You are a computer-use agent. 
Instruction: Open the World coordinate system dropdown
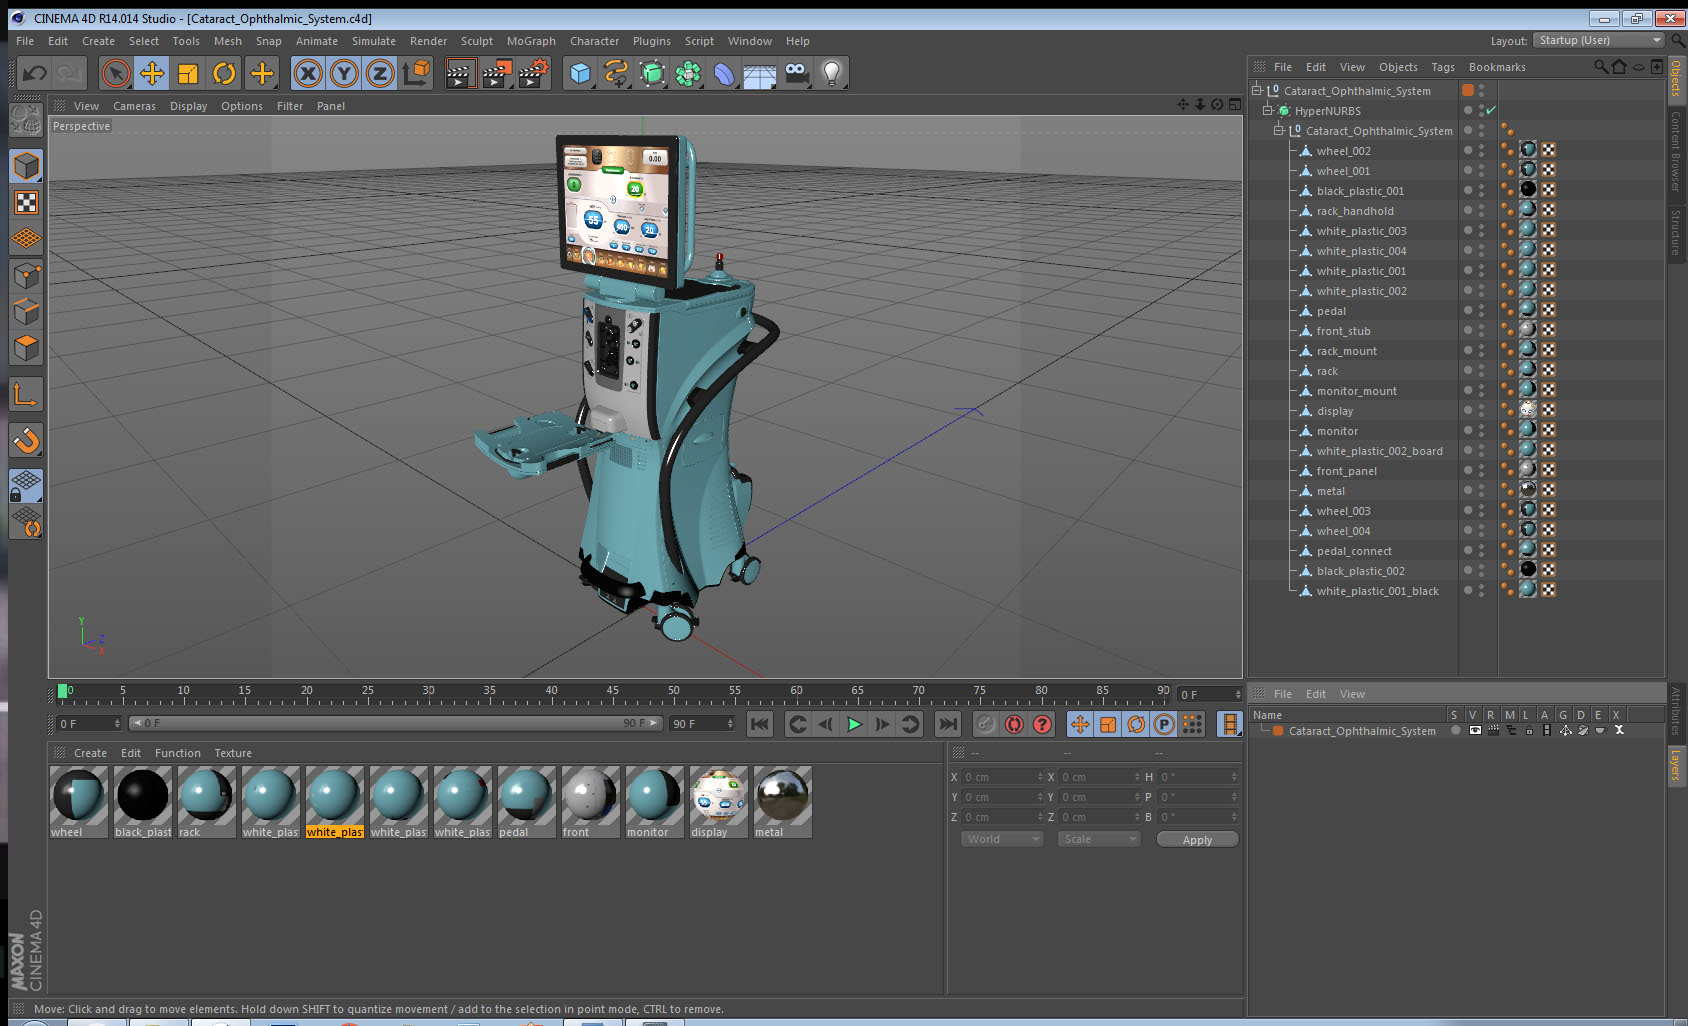click(1003, 839)
